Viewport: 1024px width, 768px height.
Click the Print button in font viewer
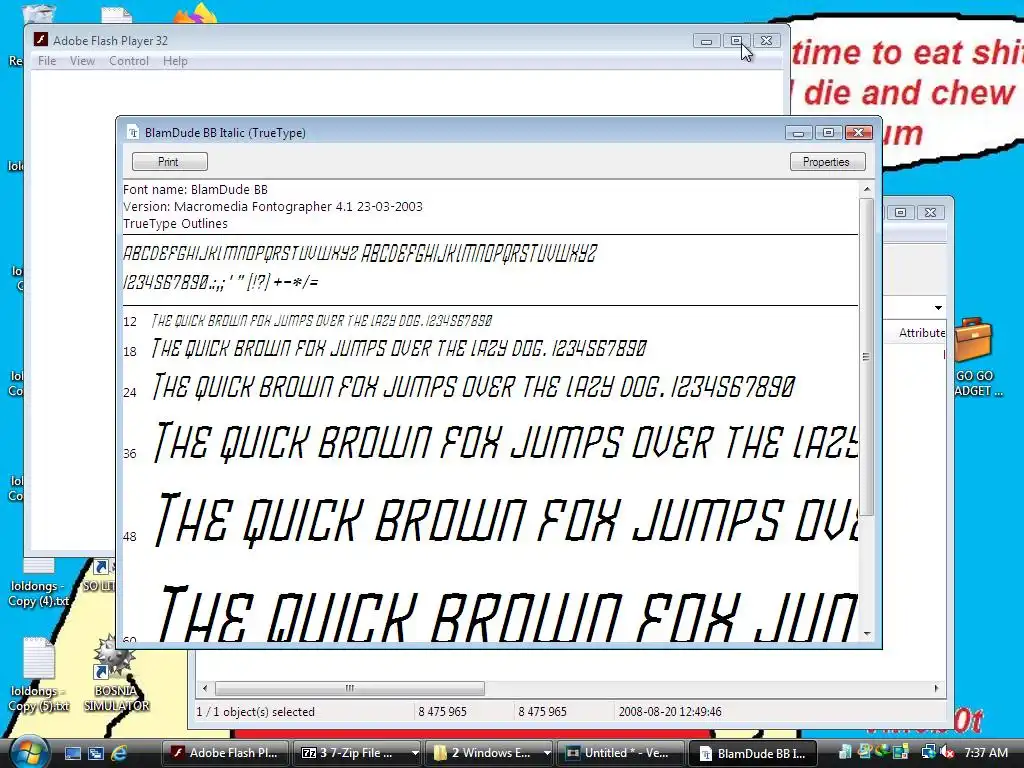click(170, 161)
